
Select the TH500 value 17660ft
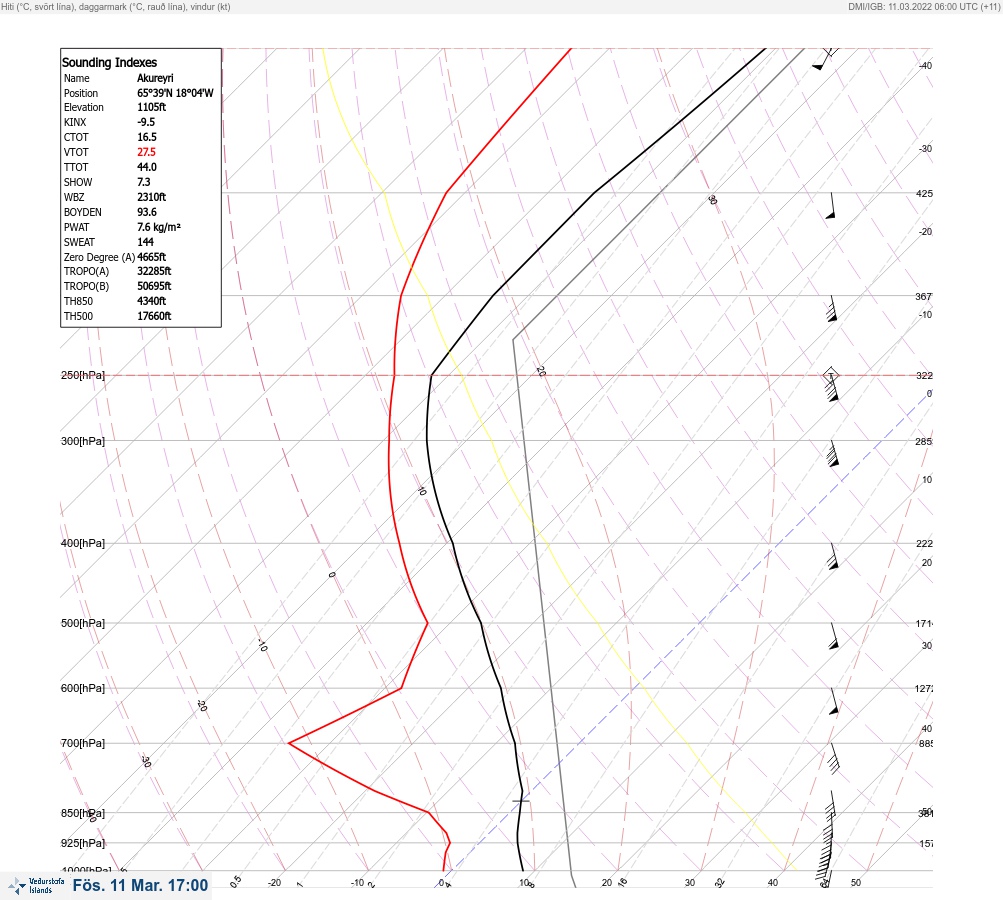154,316
